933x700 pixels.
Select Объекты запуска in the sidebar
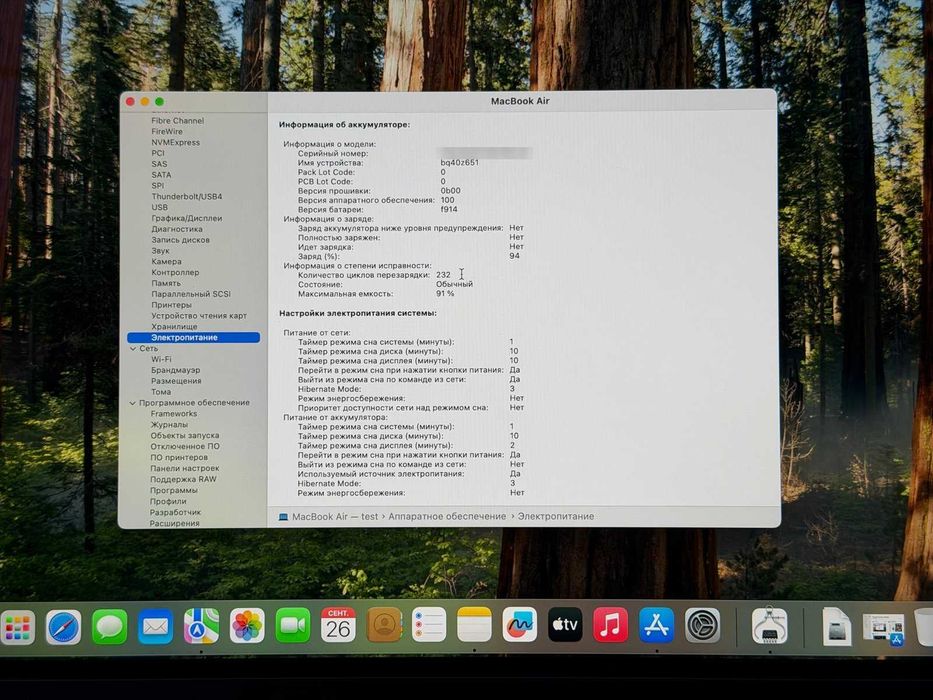[184, 436]
